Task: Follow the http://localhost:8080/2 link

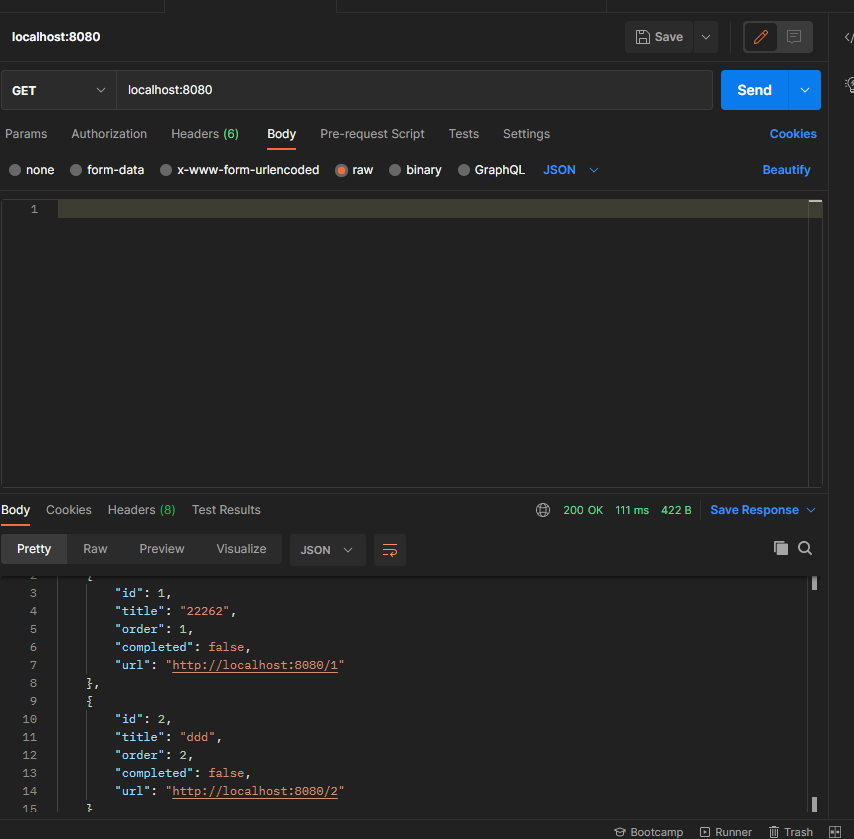Action: click(x=255, y=791)
